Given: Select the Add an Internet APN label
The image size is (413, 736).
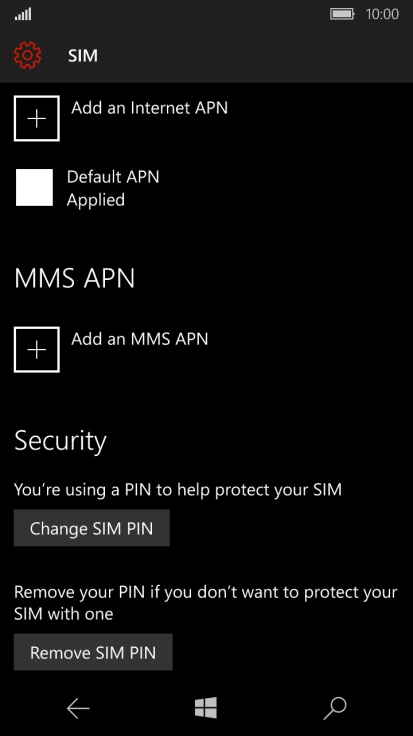Looking at the screenshot, I should (149, 108).
